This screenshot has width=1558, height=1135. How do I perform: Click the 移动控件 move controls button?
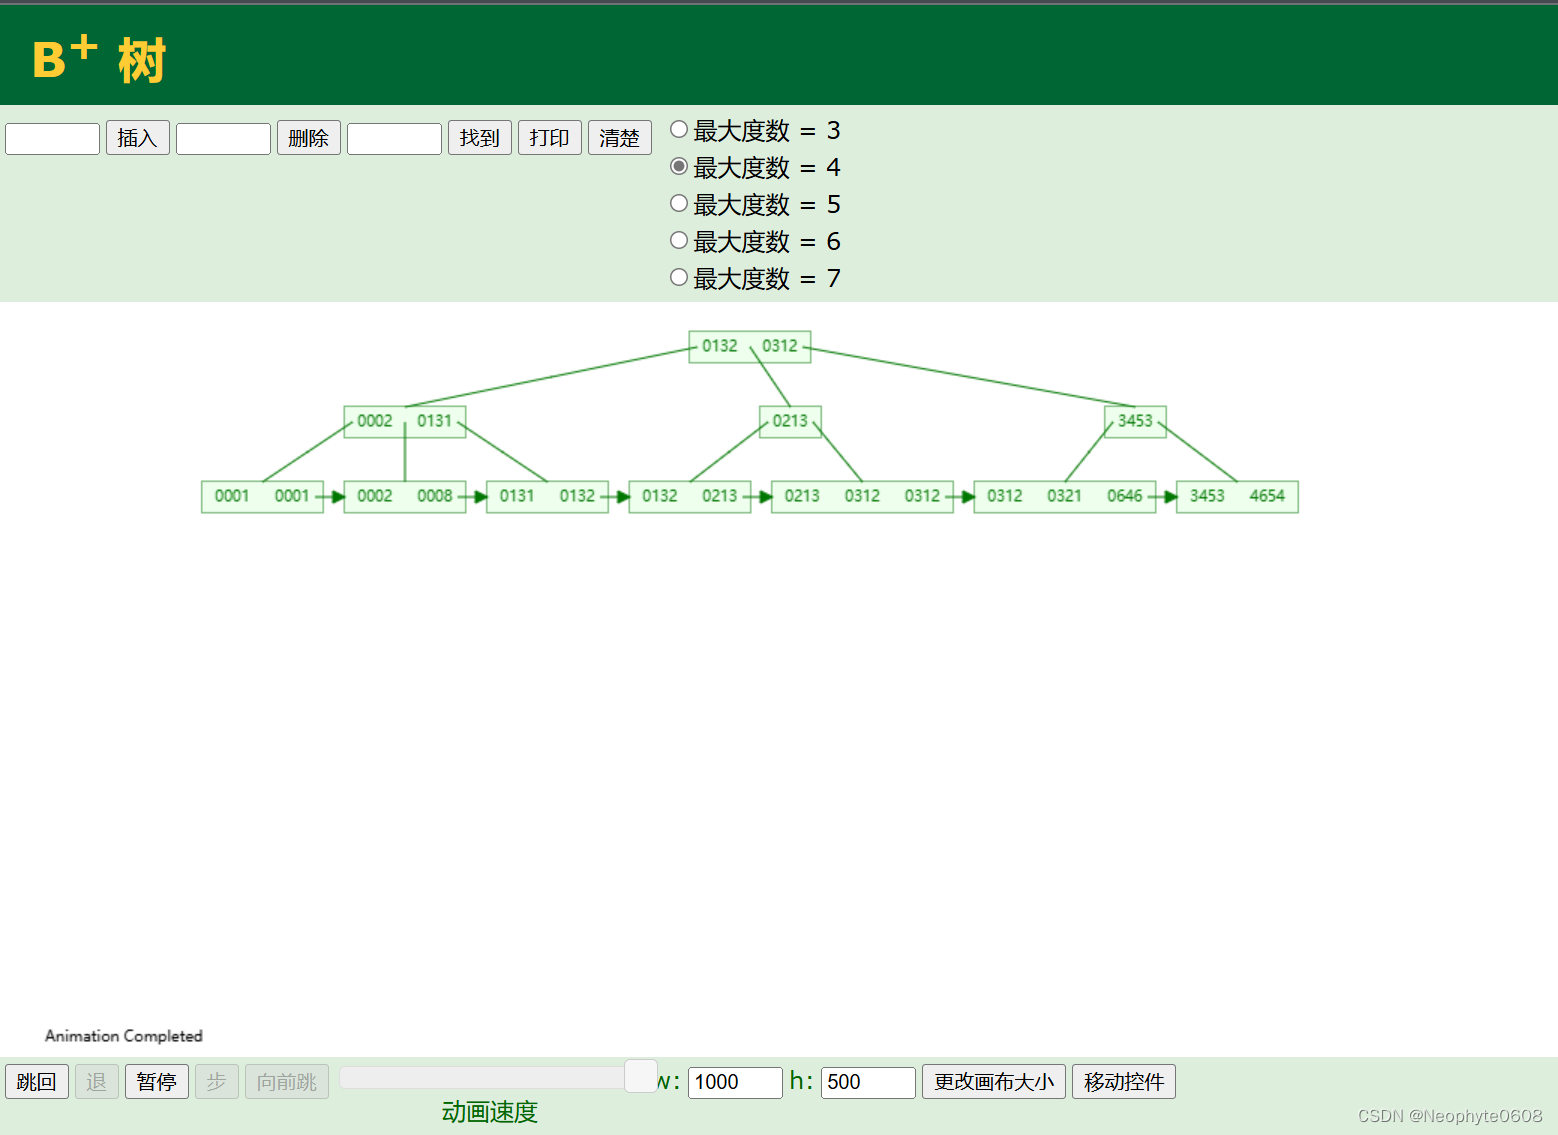pos(1123,1081)
